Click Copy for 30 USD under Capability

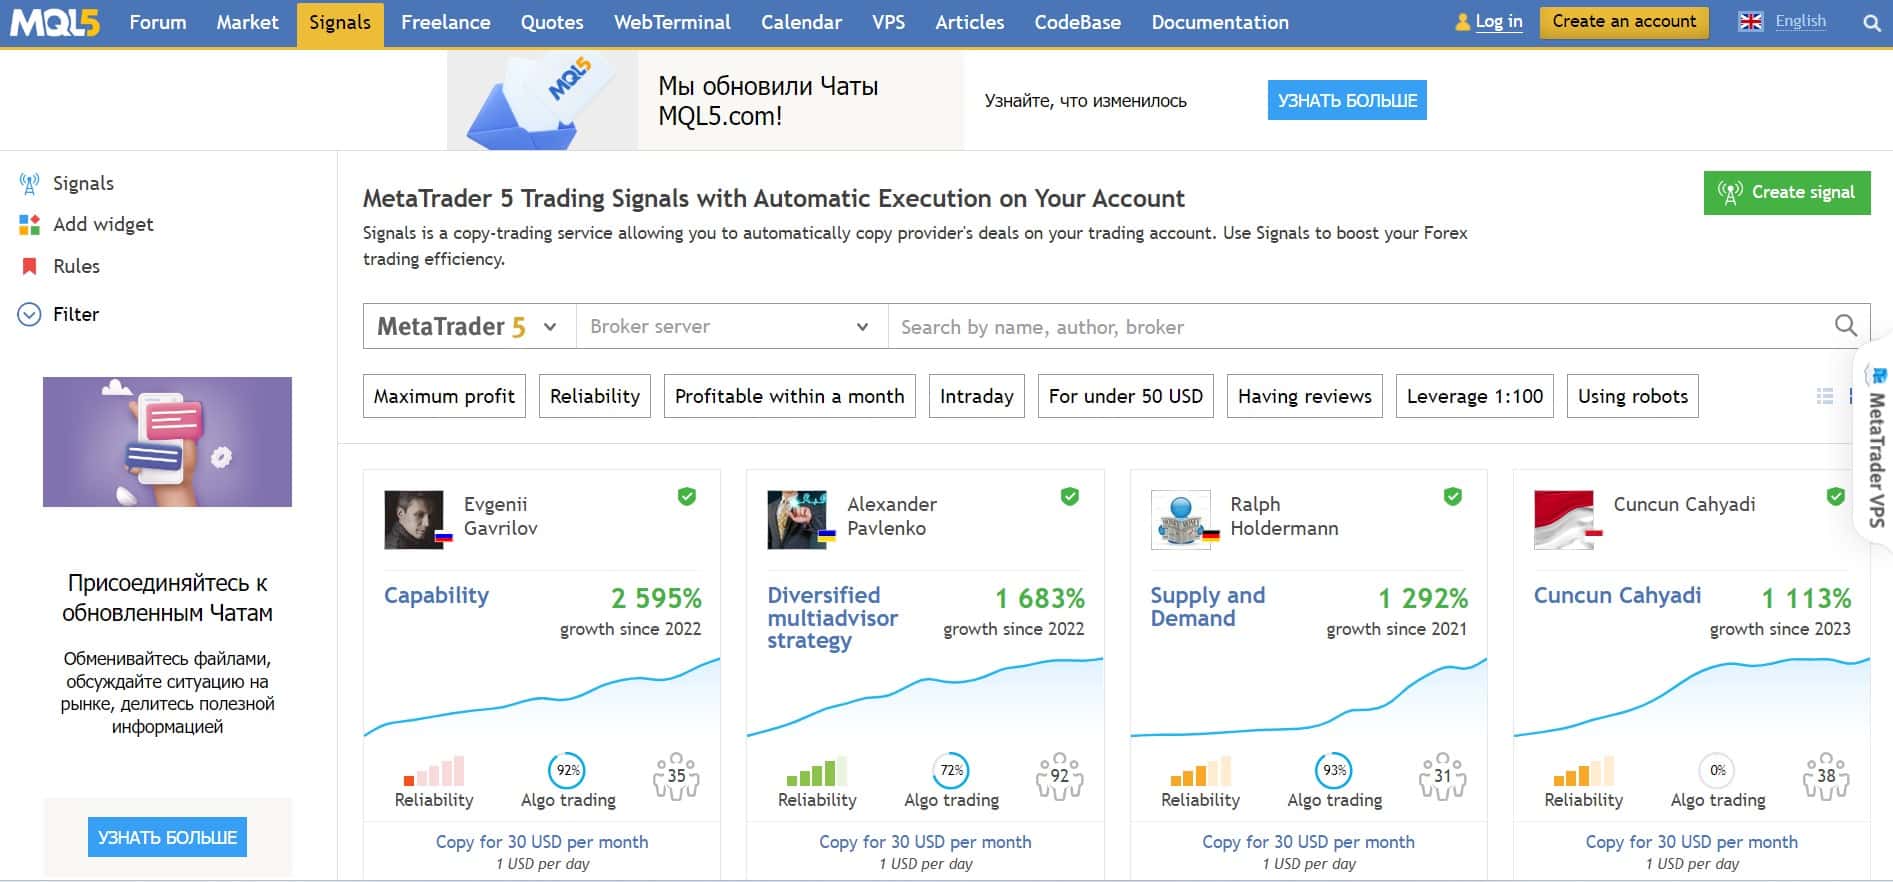click(x=542, y=842)
